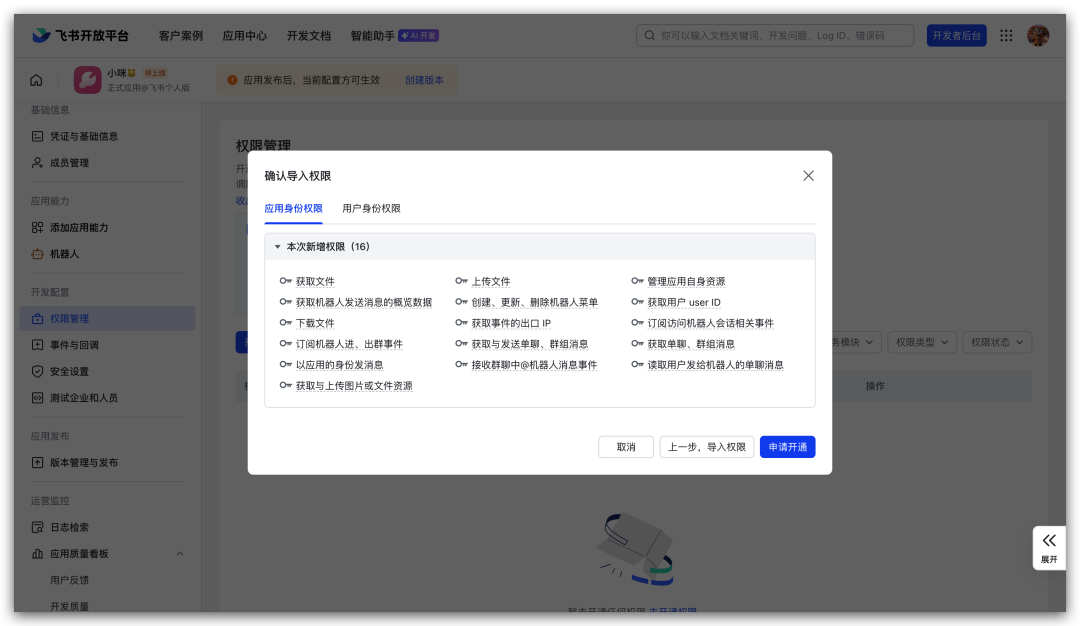Select the 应用身份权限 tab

pyautogui.click(x=293, y=208)
